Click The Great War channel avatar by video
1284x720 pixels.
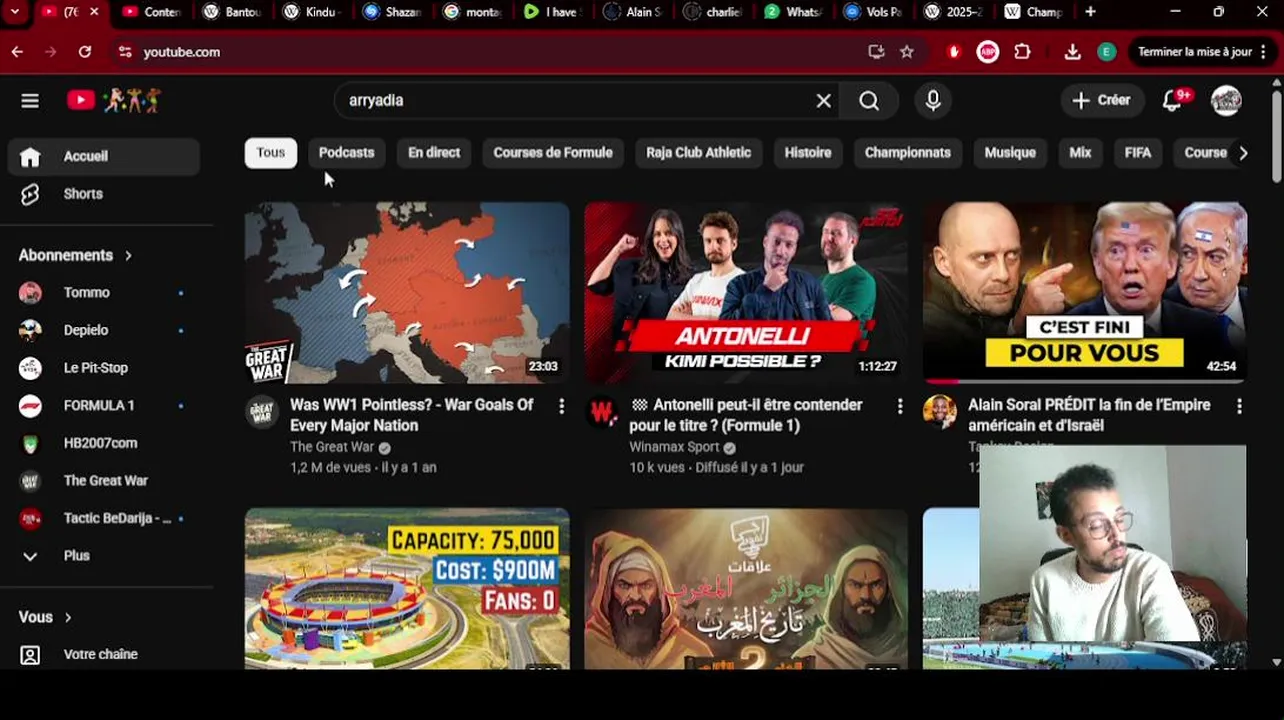[x=262, y=411]
